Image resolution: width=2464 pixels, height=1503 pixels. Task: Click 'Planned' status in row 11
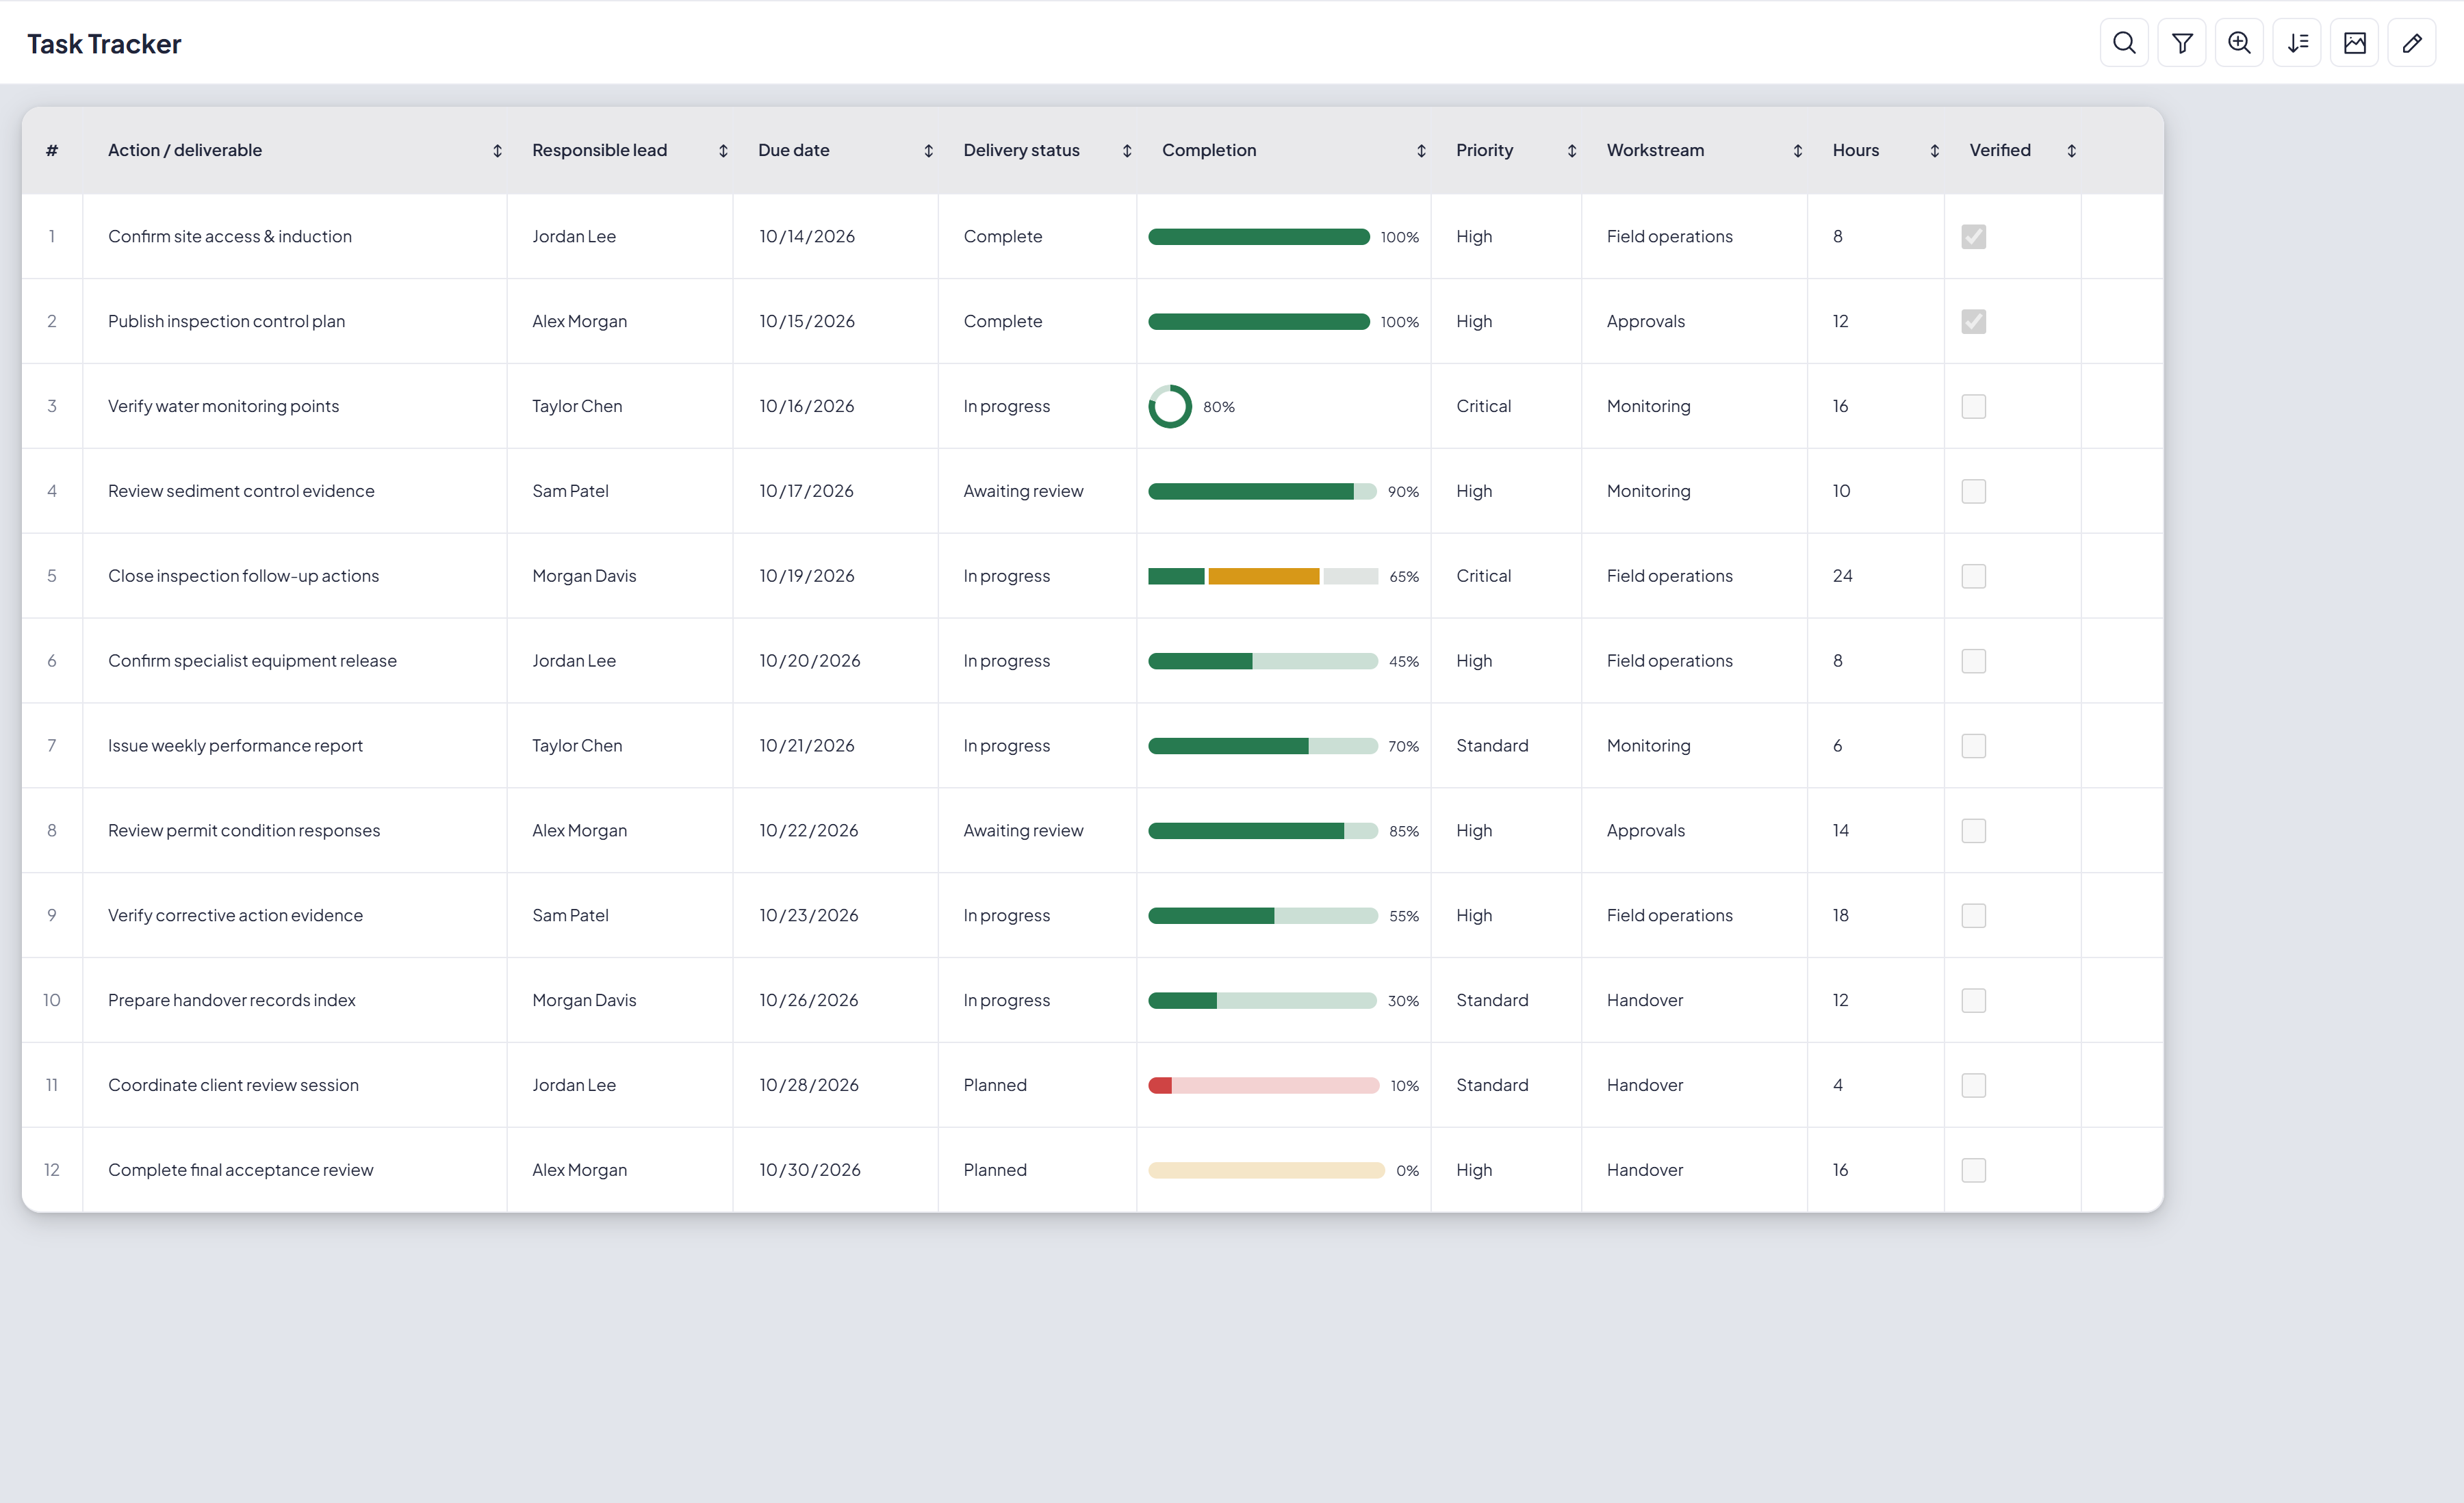[995, 1085]
